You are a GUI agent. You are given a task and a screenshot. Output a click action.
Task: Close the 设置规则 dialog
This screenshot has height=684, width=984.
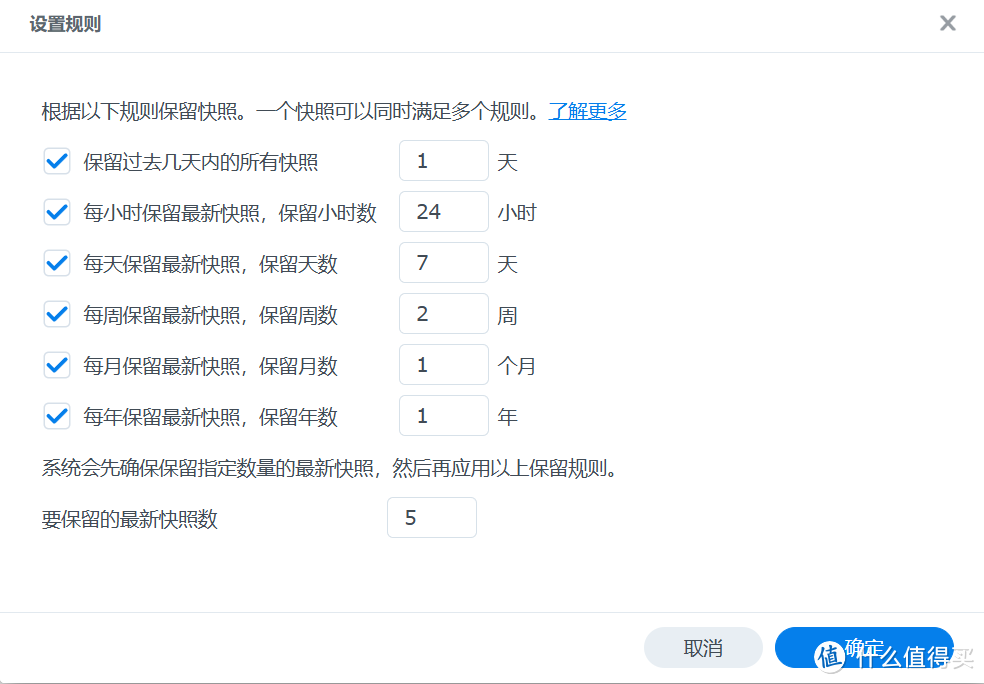[x=947, y=23]
